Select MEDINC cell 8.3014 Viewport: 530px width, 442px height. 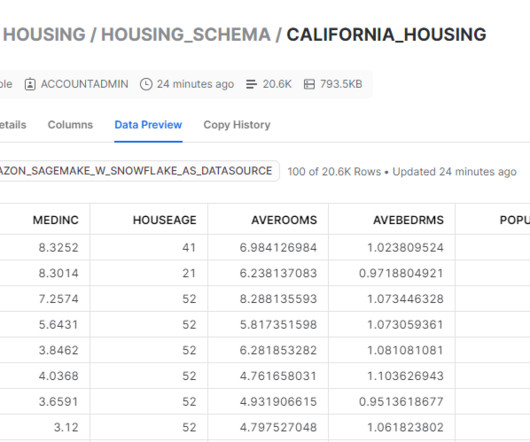pyautogui.click(x=45, y=273)
